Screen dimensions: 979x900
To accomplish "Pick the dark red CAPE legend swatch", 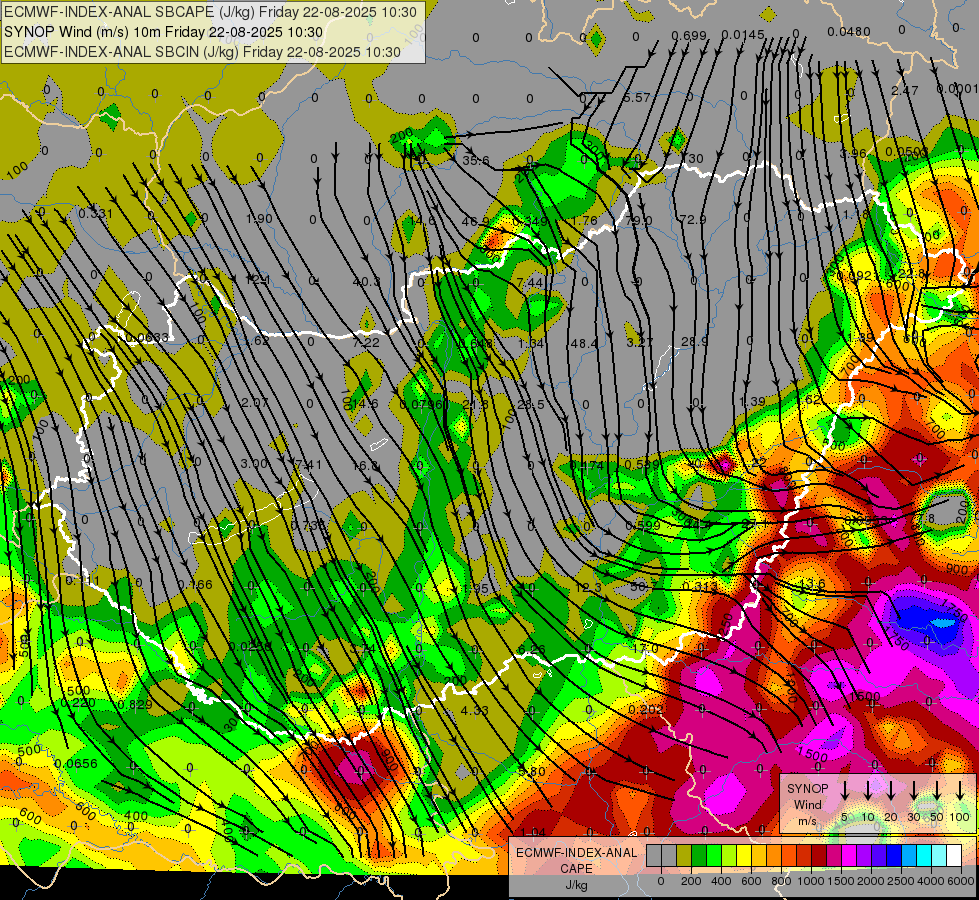I will click(x=819, y=856).
